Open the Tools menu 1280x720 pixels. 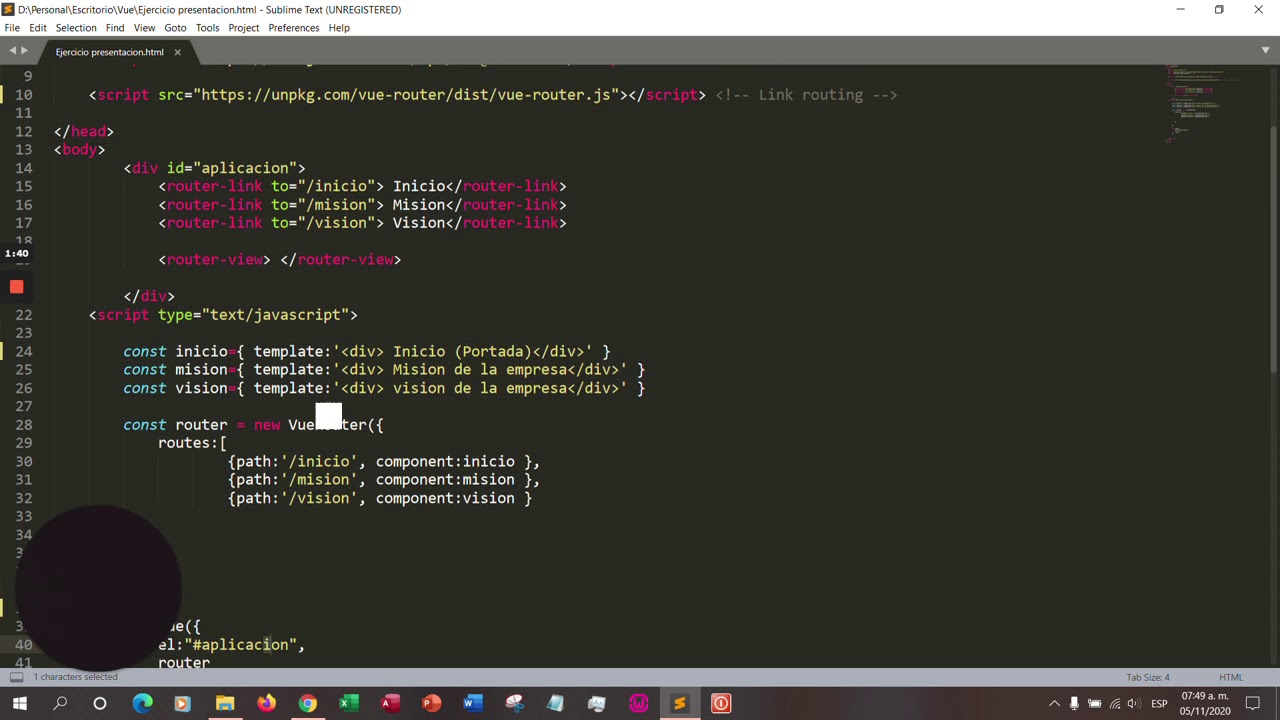coord(207,27)
